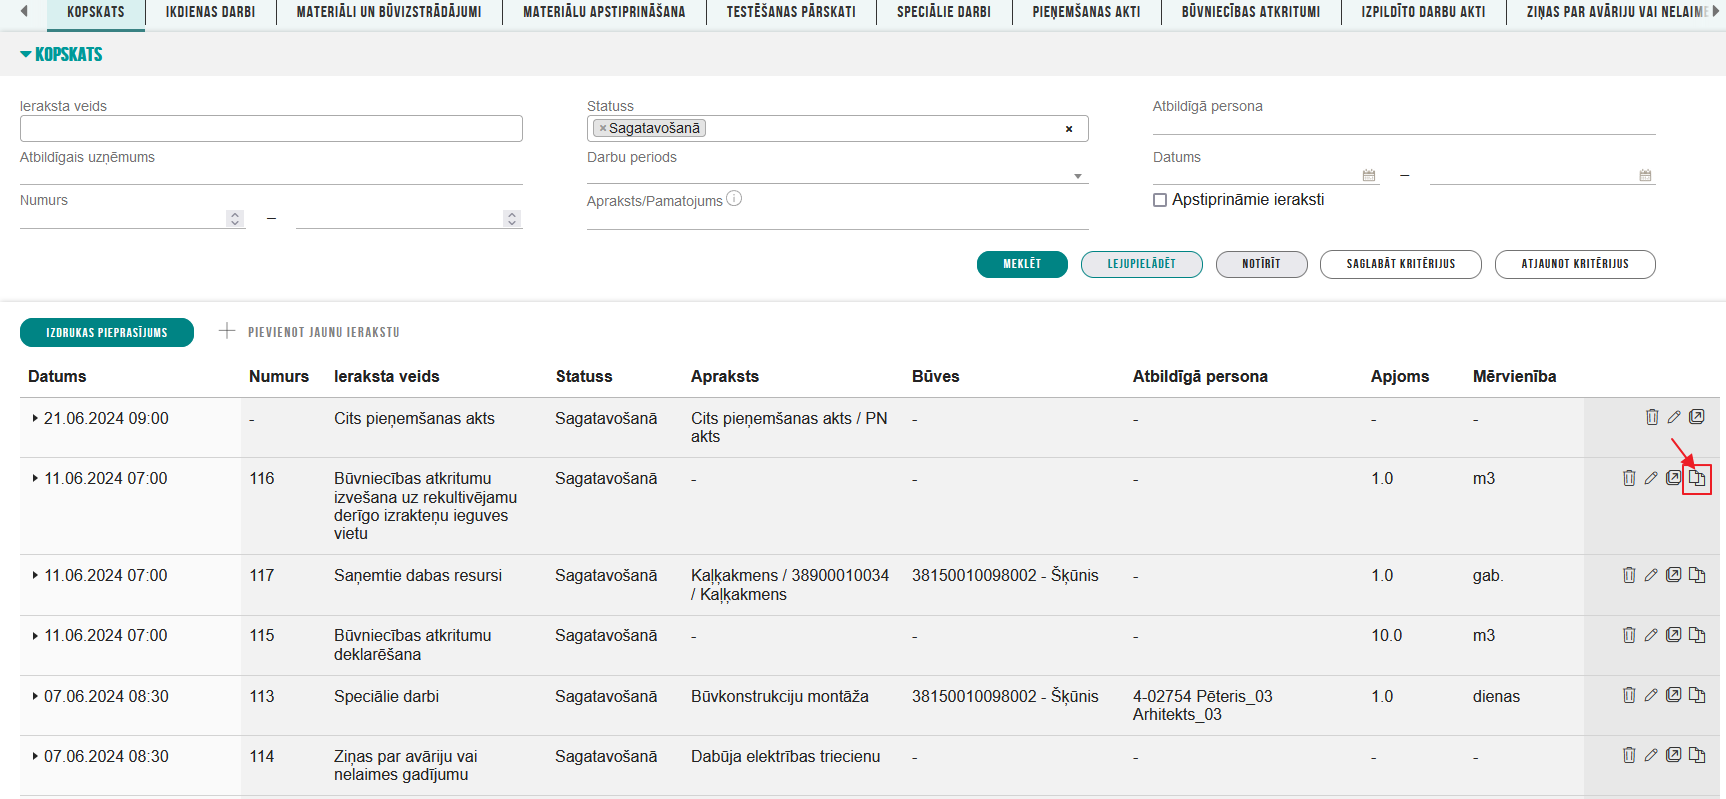The image size is (1726, 799).
Task: Delete entry number 114
Action: tap(1629, 755)
